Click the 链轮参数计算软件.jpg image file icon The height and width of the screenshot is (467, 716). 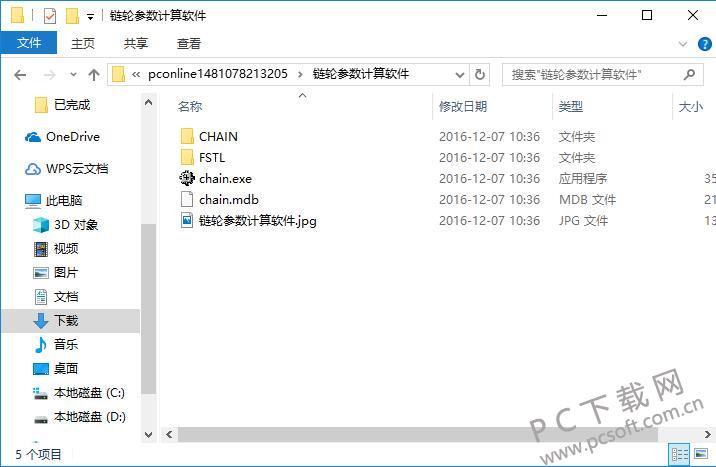186,220
